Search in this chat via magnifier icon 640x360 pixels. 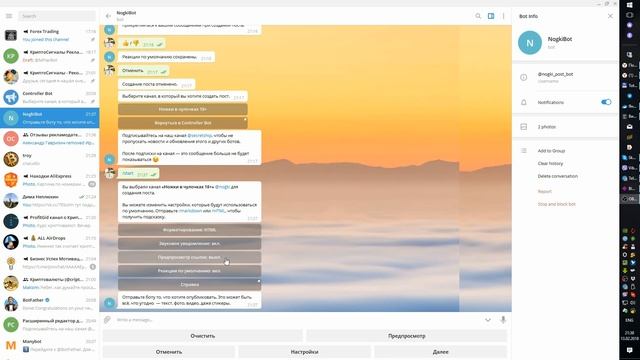tap(478, 16)
